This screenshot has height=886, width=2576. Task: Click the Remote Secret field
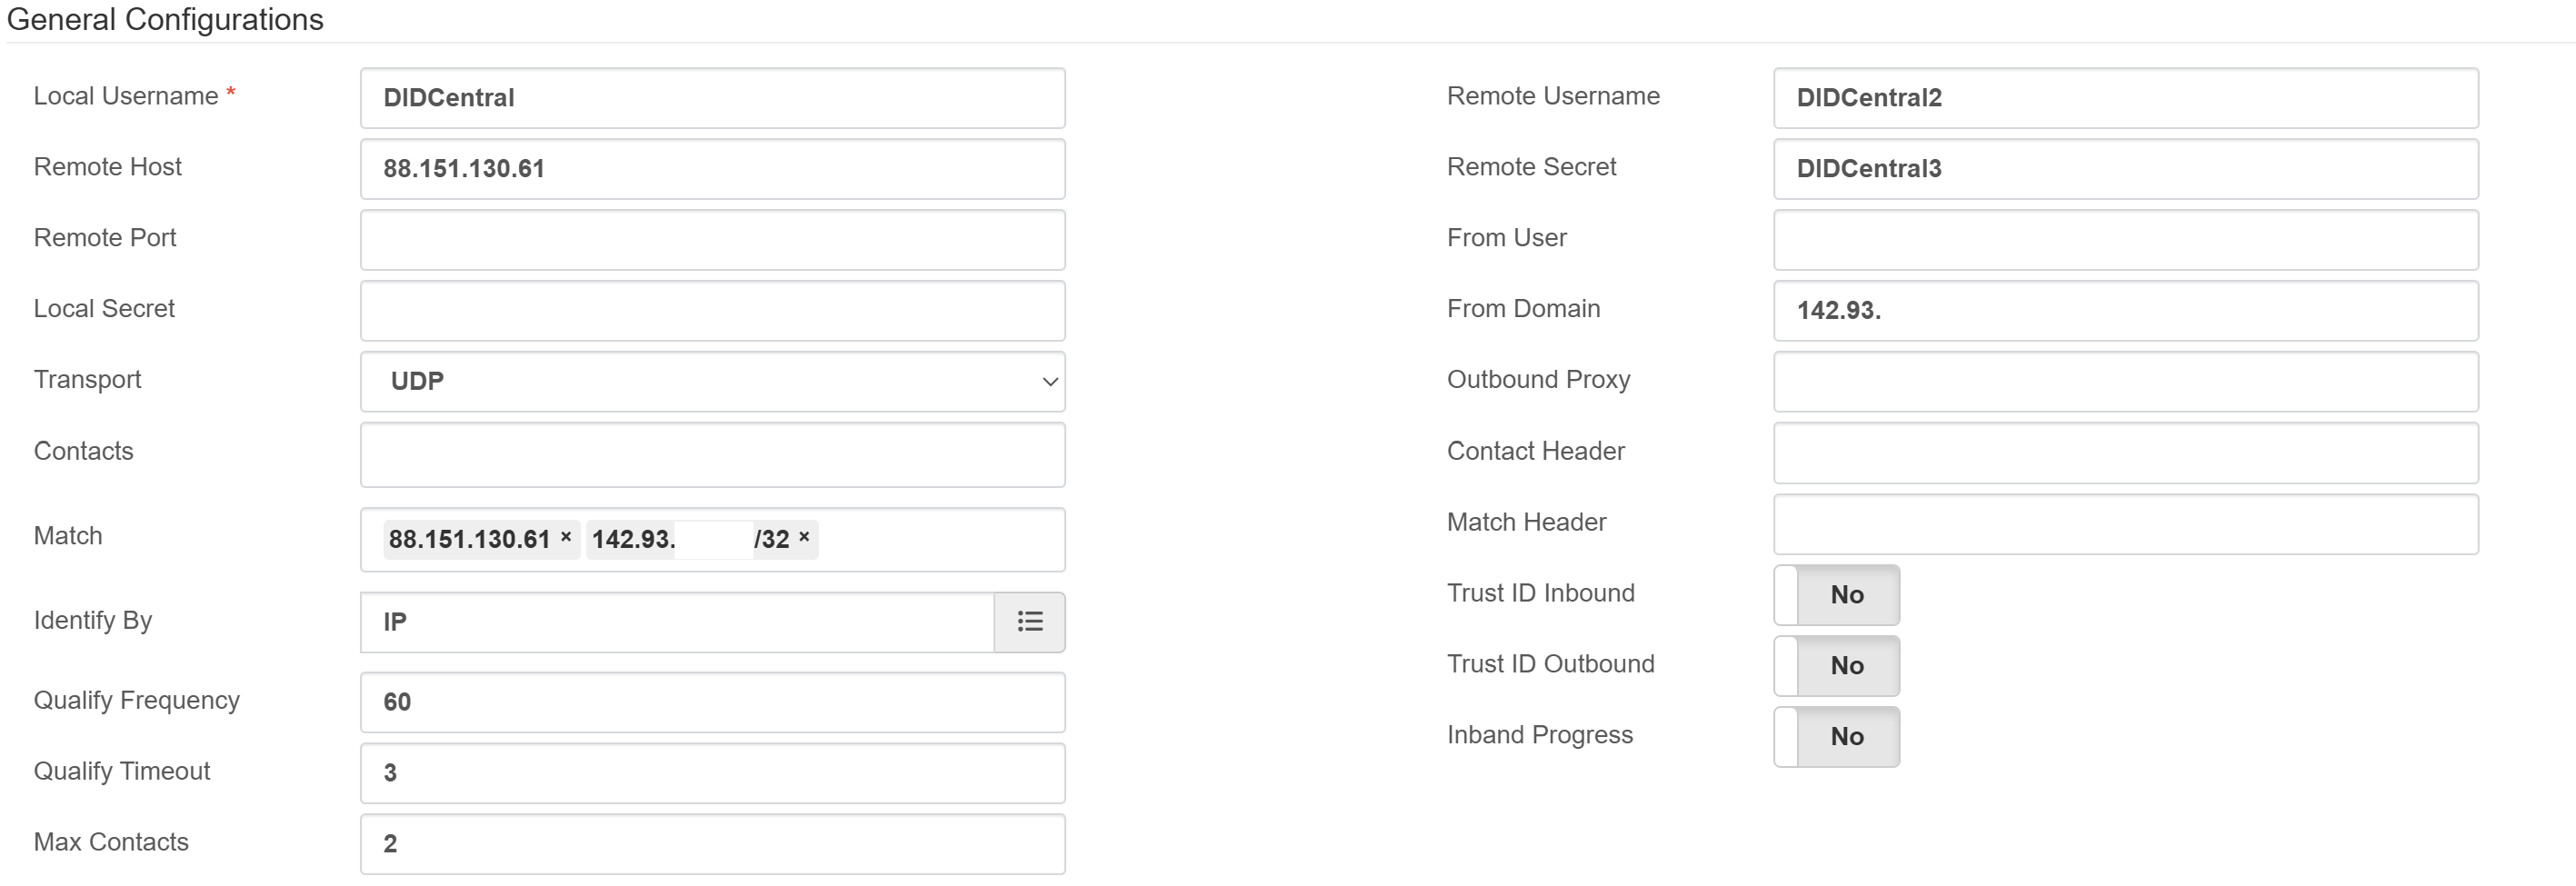[x=2126, y=169]
